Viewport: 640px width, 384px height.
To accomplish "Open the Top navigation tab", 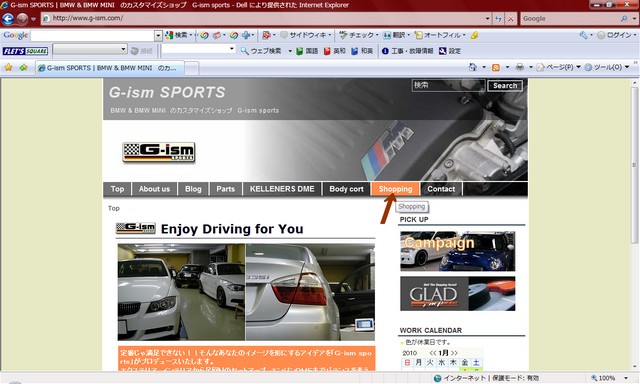I will point(117,189).
